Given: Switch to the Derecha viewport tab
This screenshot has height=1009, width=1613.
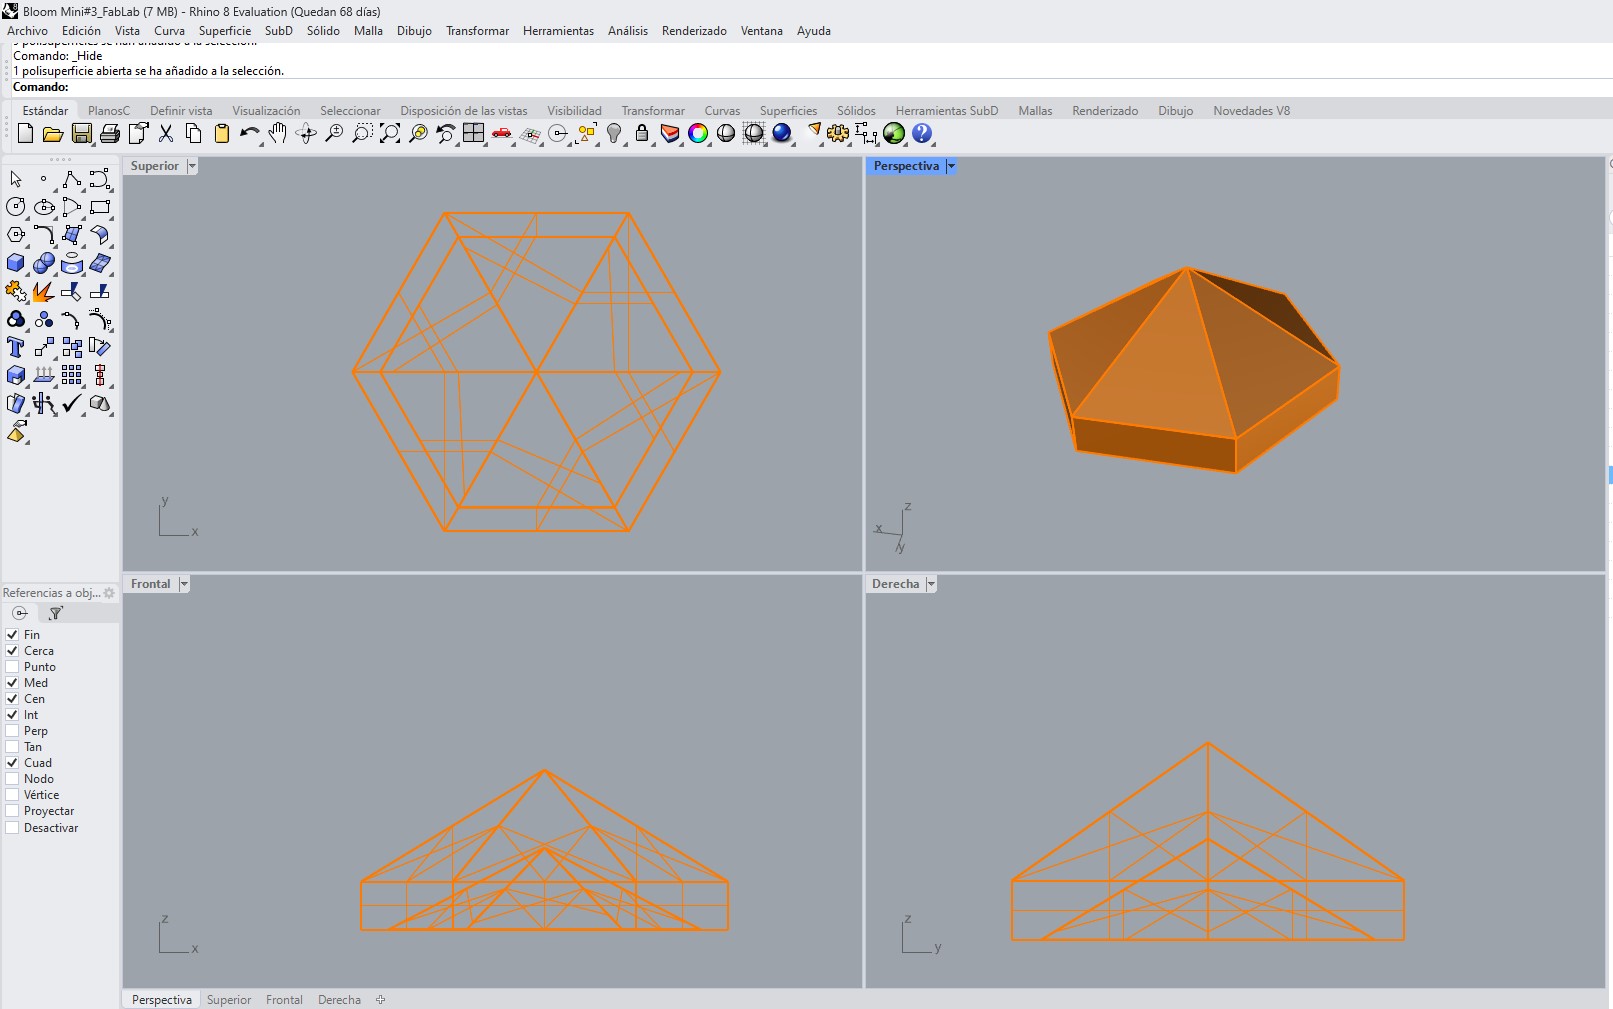Looking at the screenshot, I should pyautogui.click(x=338, y=999).
